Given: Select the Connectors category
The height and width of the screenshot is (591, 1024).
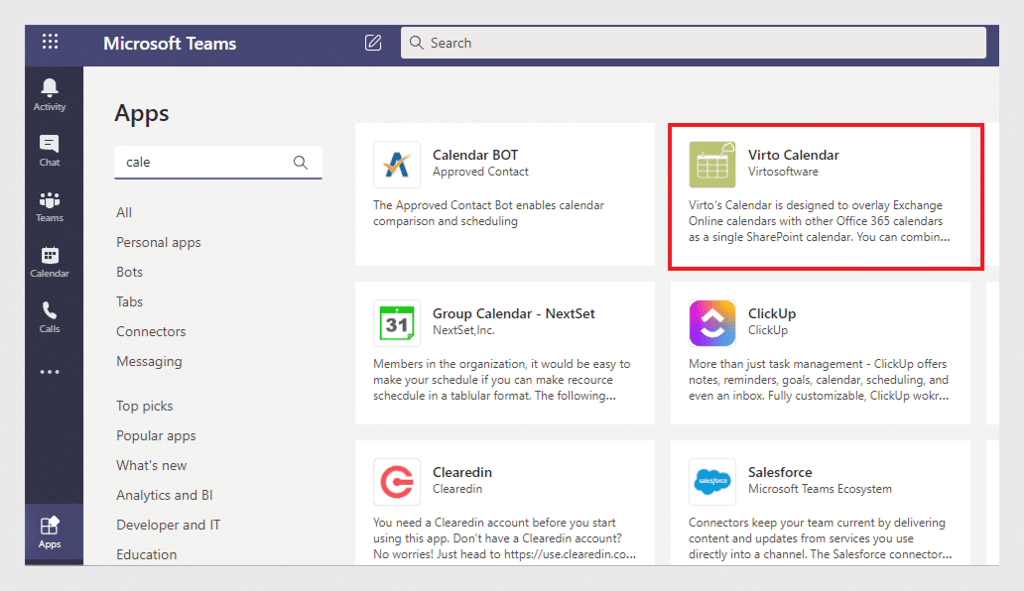Looking at the screenshot, I should click(x=151, y=331).
